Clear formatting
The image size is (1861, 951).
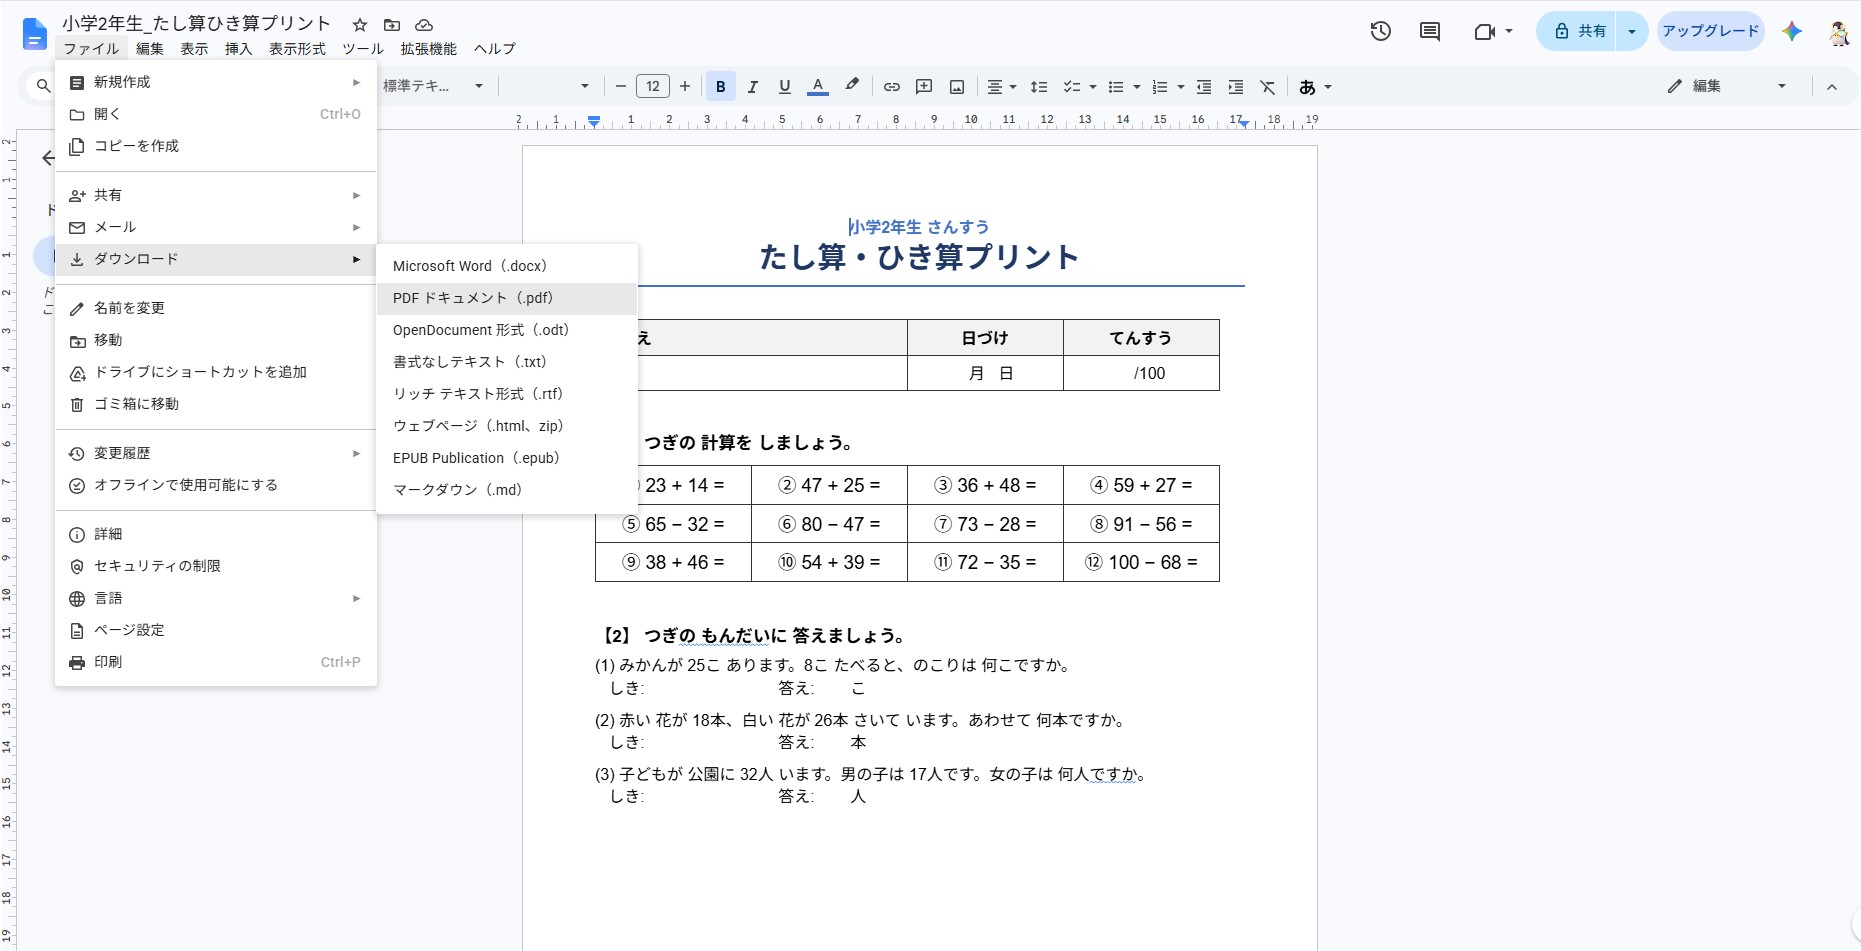click(x=1268, y=87)
